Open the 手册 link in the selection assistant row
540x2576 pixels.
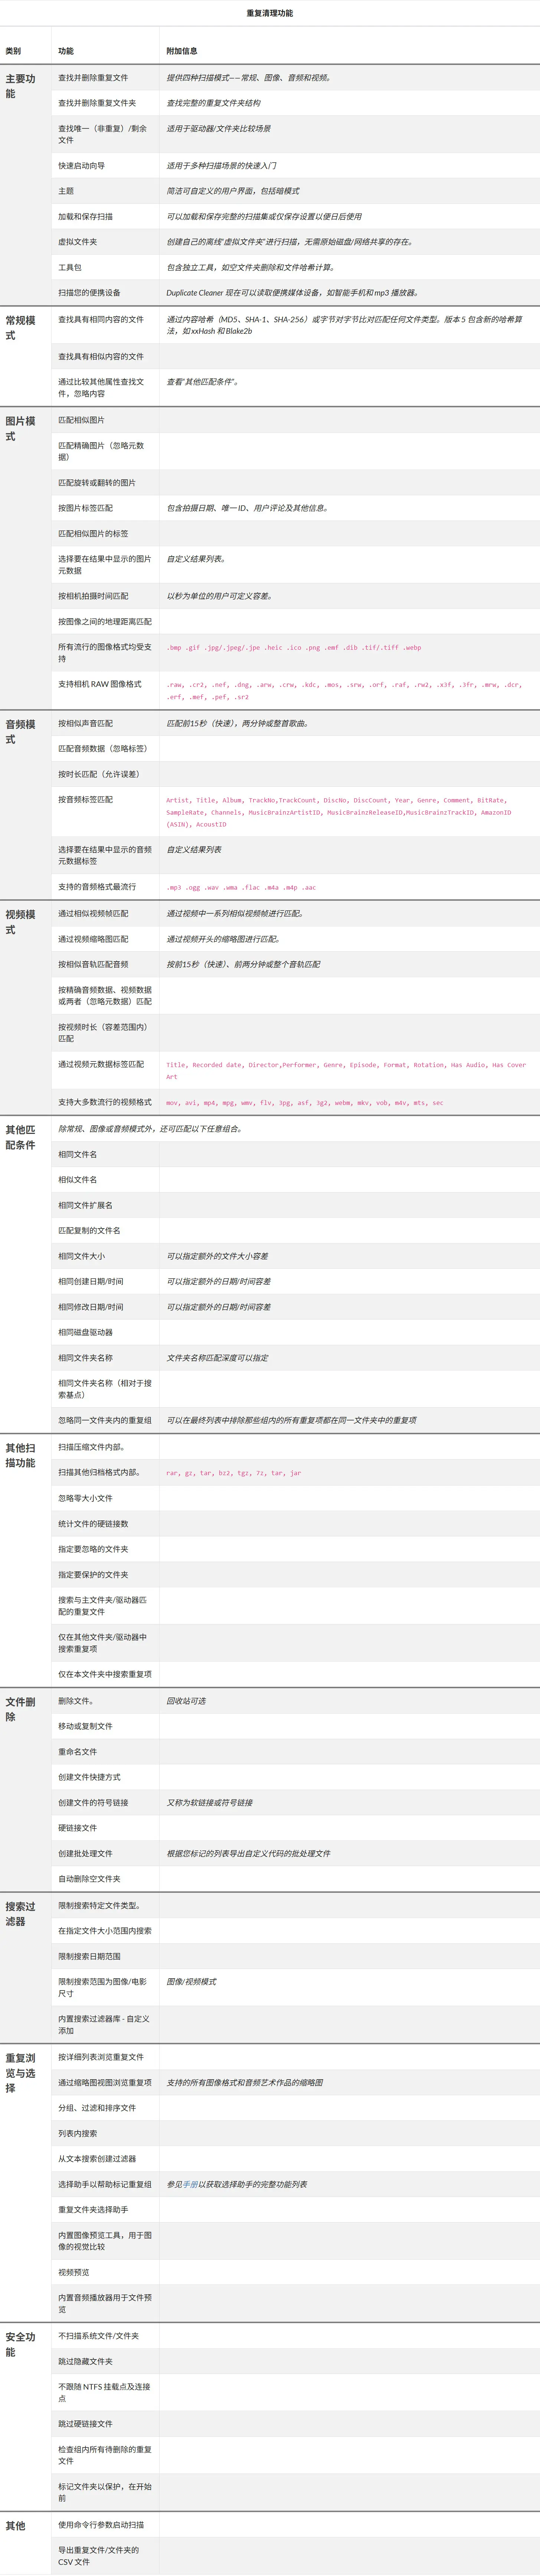pyautogui.click(x=190, y=2184)
